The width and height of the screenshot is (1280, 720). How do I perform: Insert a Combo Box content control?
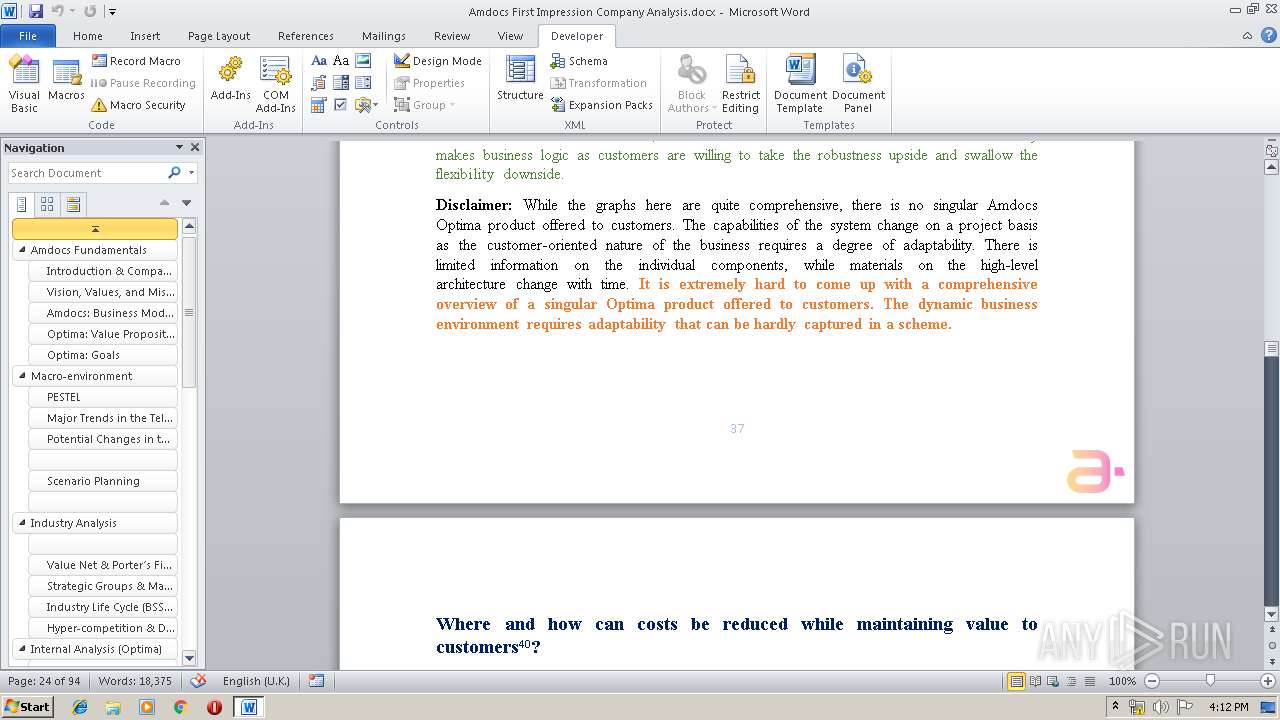pyautogui.click(x=341, y=83)
